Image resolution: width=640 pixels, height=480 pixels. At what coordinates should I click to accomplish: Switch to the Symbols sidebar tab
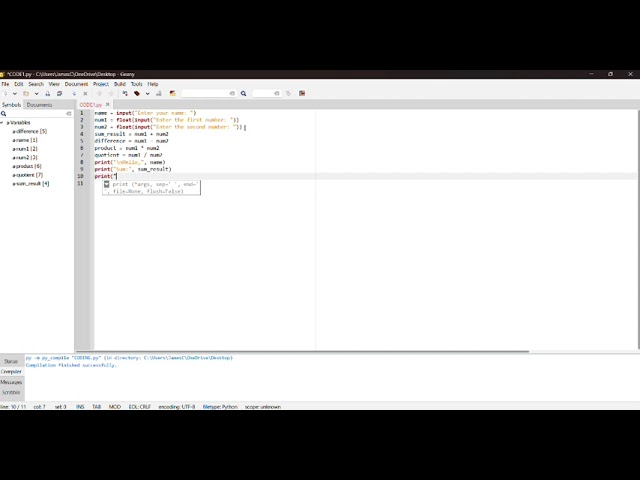tap(11, 105)
